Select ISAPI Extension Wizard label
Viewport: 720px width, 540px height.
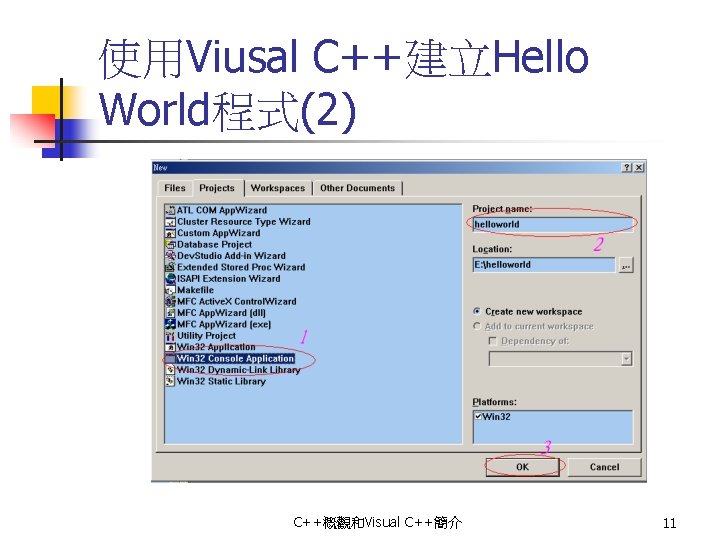(x=229, y=279)
